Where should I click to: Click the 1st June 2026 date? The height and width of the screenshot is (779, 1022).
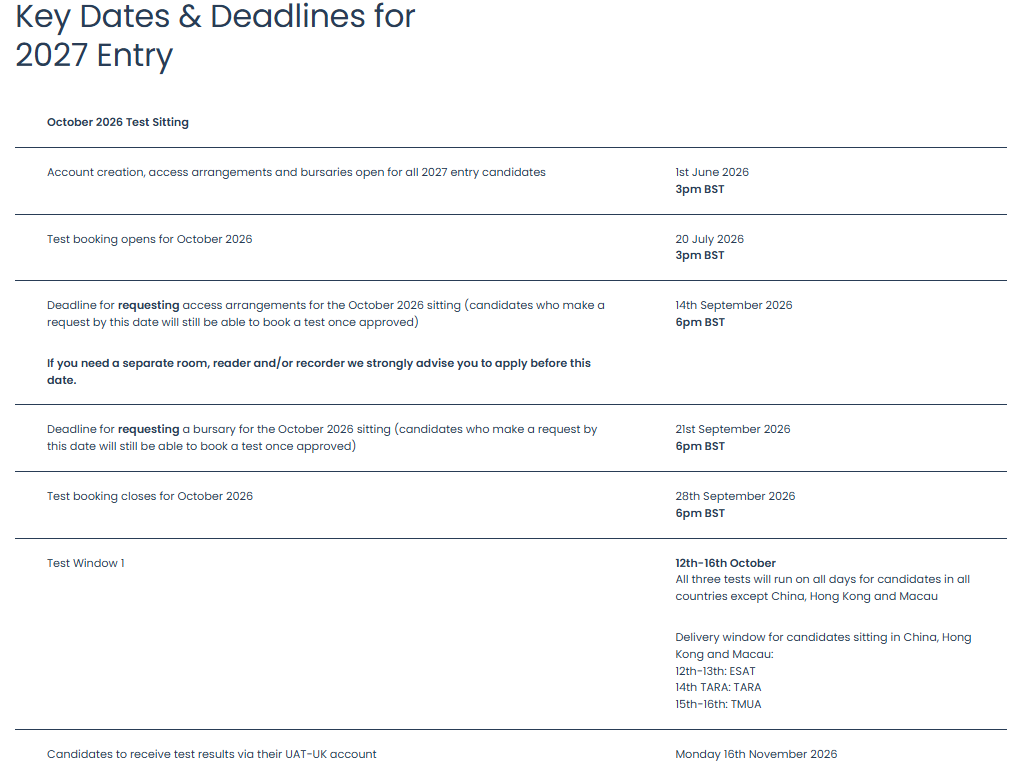[x=712, y=172]
